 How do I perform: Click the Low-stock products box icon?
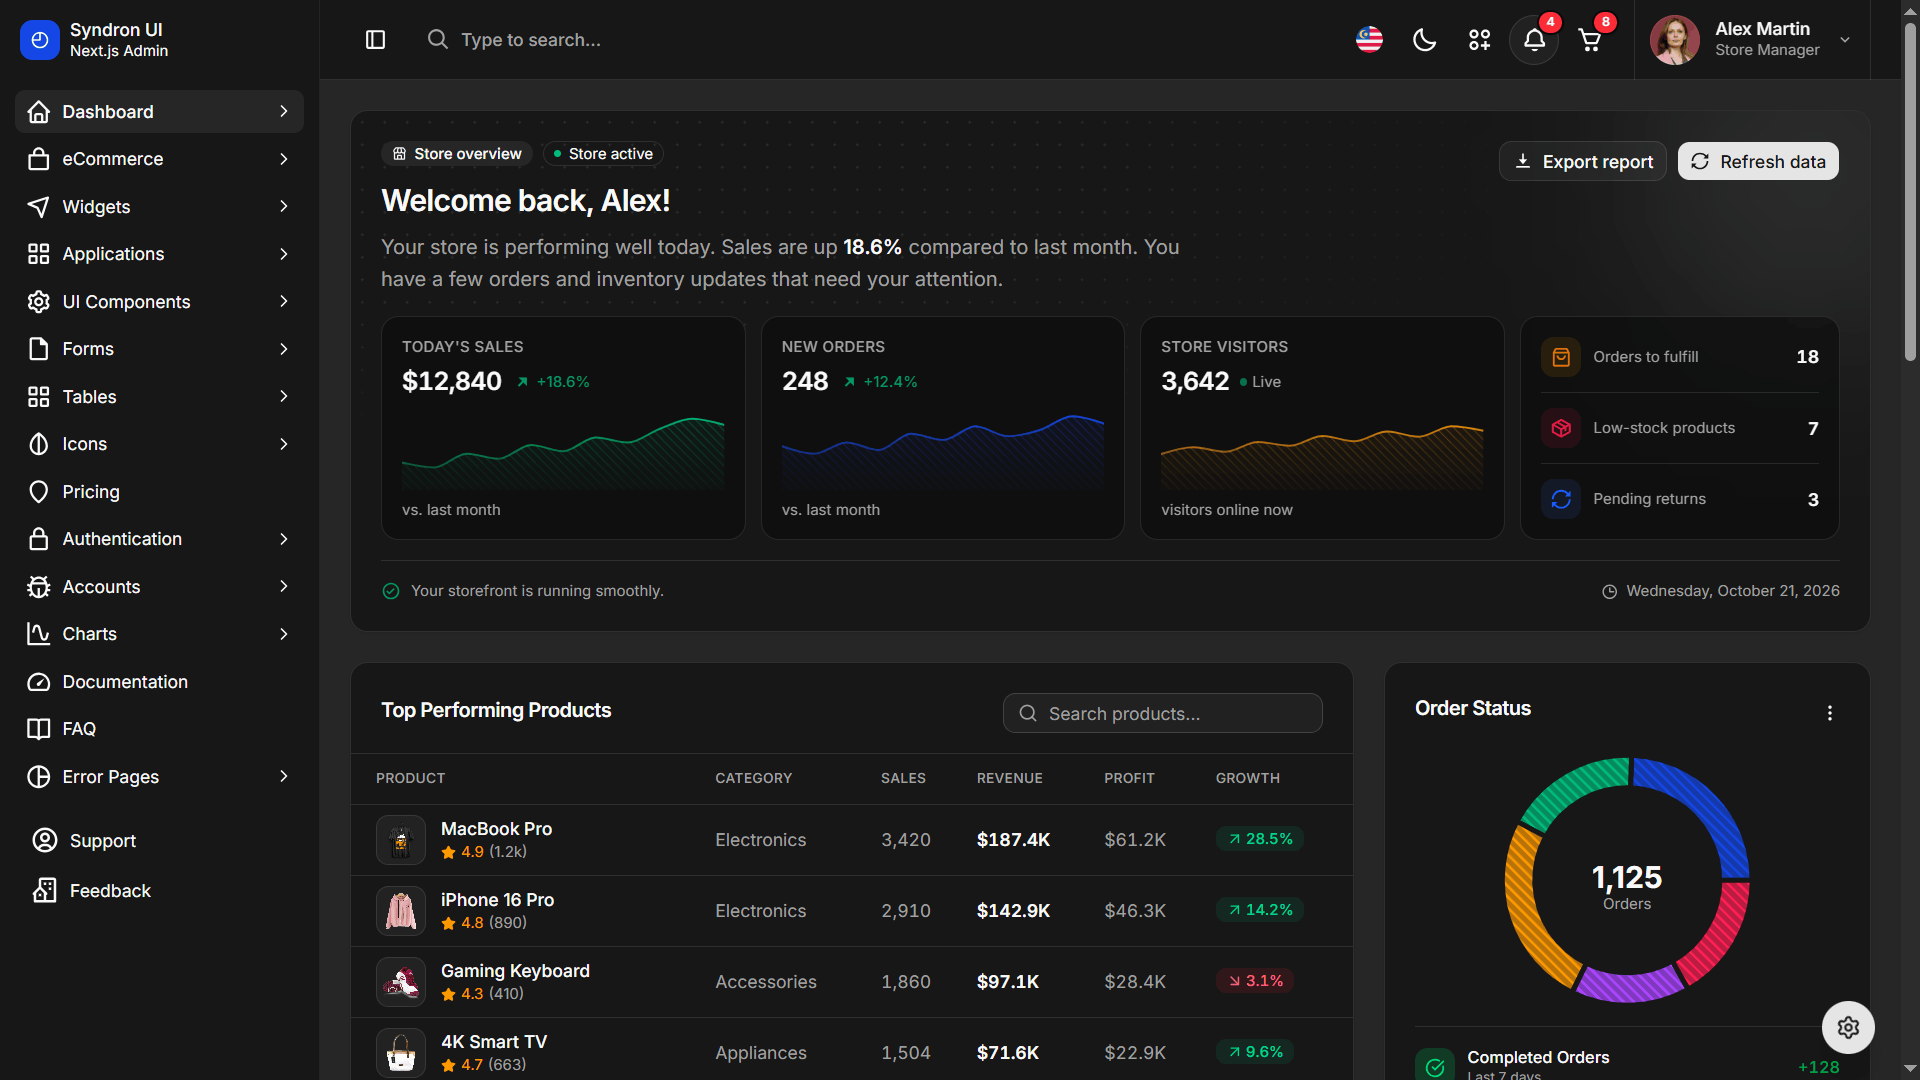pyautogui.click(x=1560, y=428)
